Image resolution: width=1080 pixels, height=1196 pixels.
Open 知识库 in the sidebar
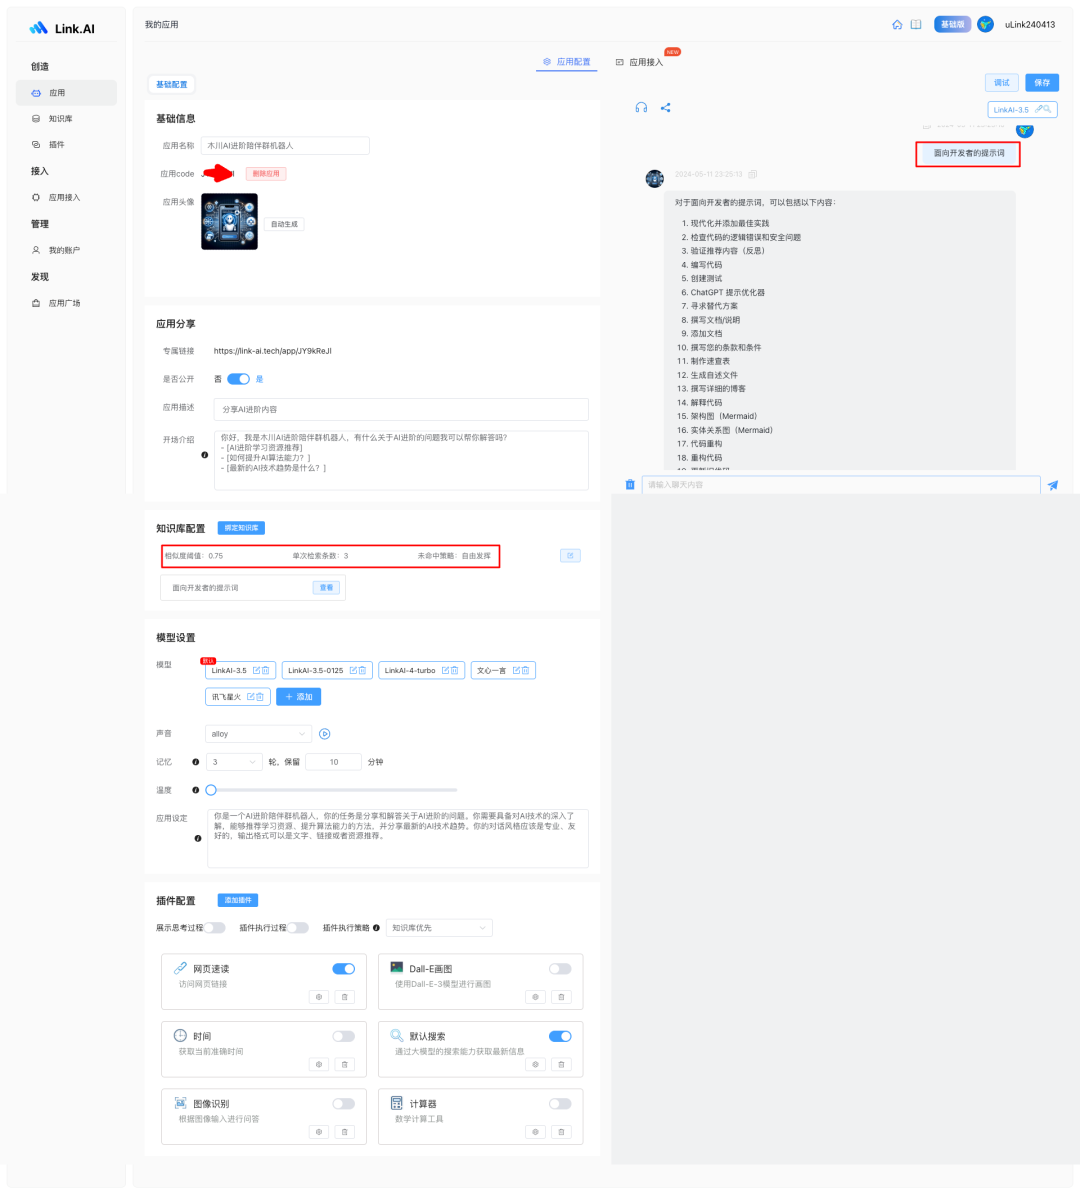point(66,119)
